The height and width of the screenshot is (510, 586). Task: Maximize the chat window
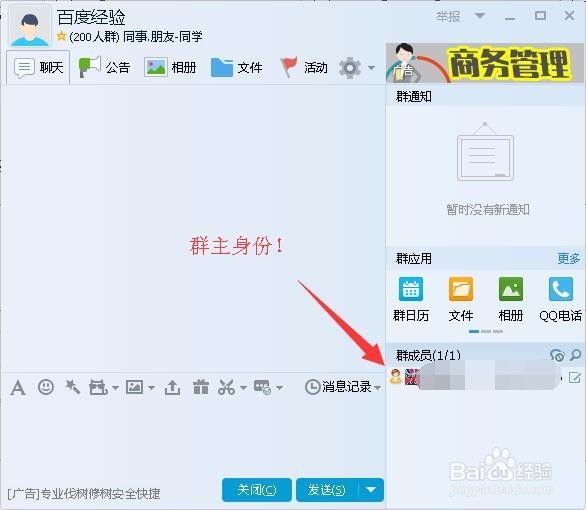pyautogui.click(x=540, y=16)
